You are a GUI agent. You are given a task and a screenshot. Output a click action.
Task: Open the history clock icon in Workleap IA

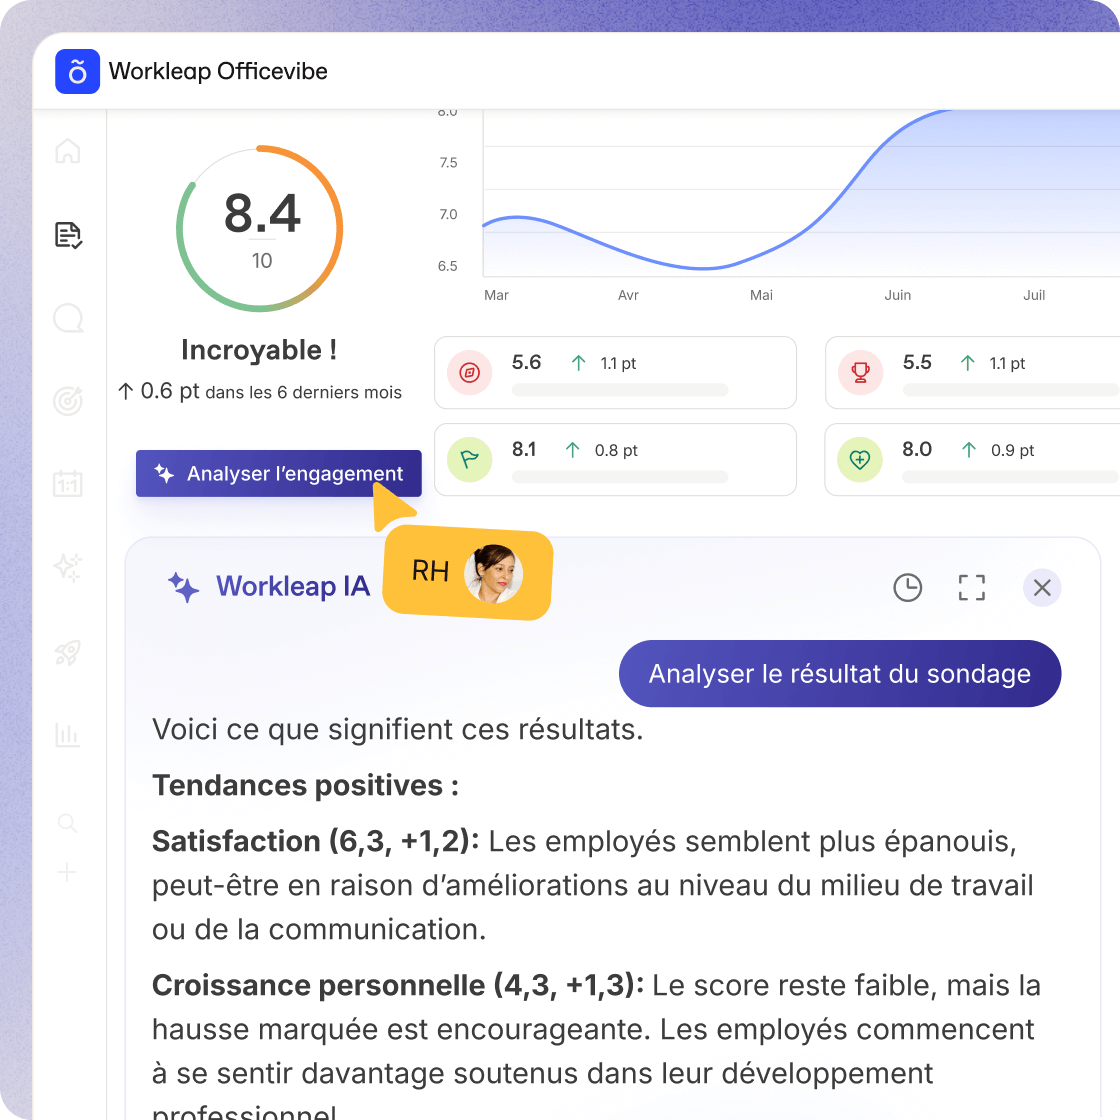tap(907, 588)
